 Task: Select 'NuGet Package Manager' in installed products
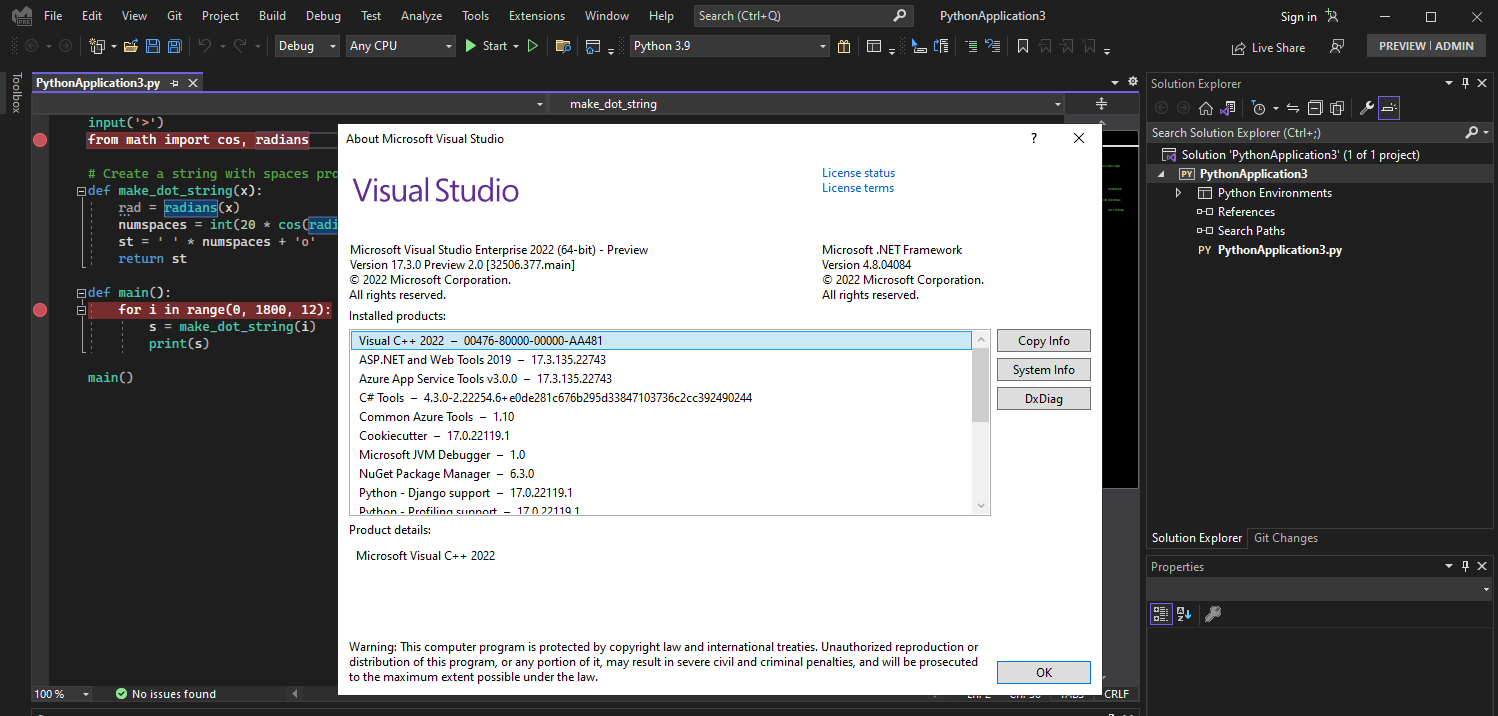(x=661, y=474)
